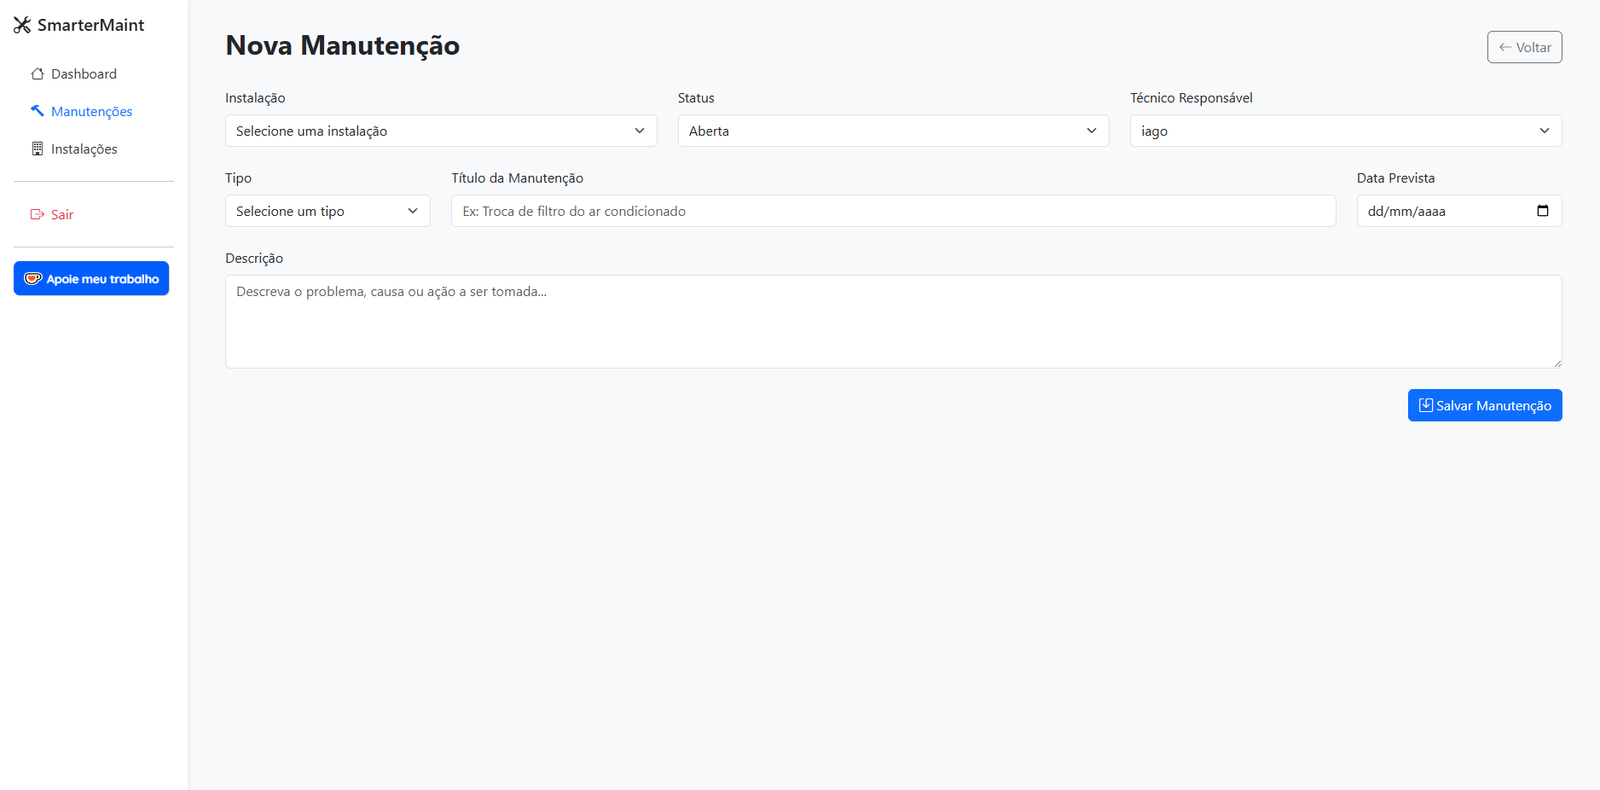Viewport: 1600px width, 790px height.
Task: Open the Instalação dropdown
Action: pos(440,131)
